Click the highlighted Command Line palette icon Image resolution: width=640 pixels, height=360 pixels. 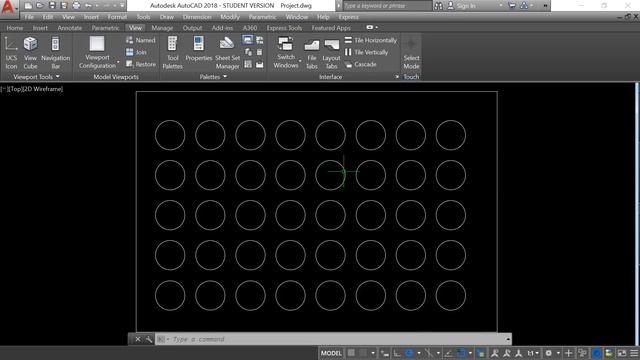(247, 40)
